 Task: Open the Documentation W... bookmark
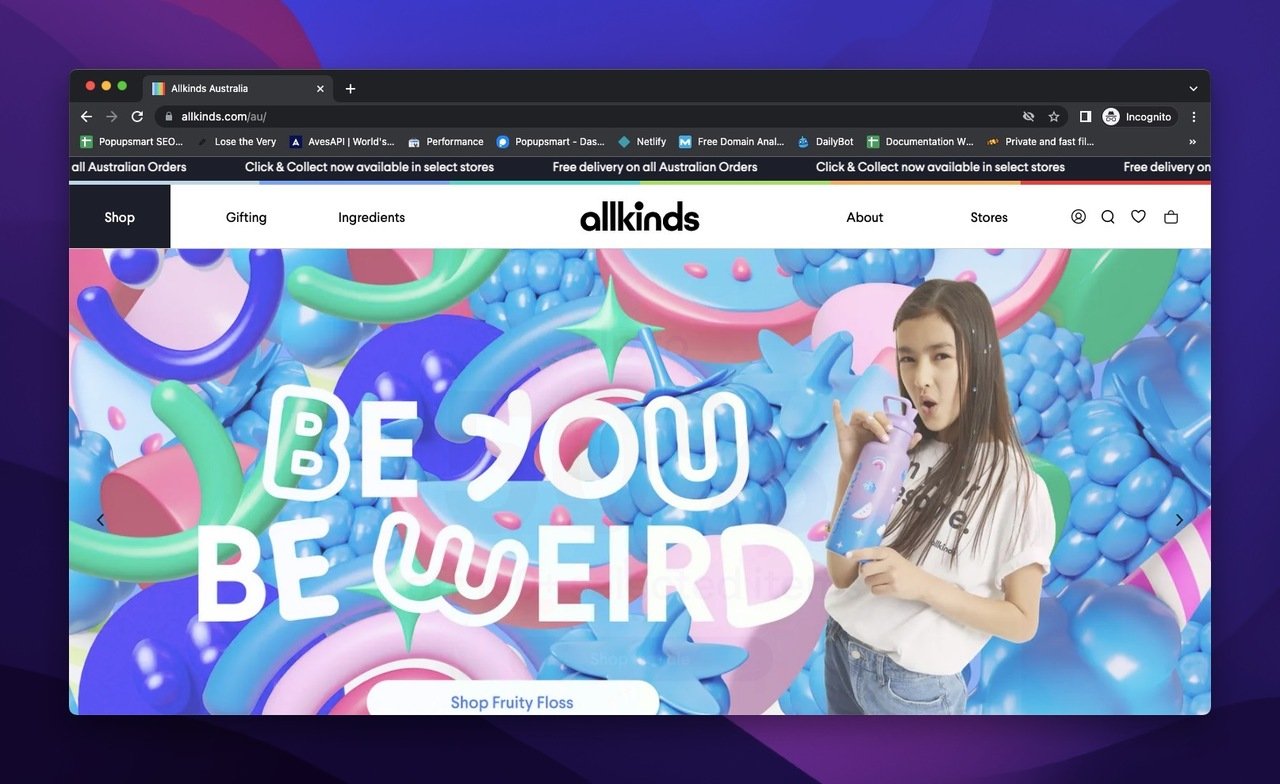[x=920, y=142]
